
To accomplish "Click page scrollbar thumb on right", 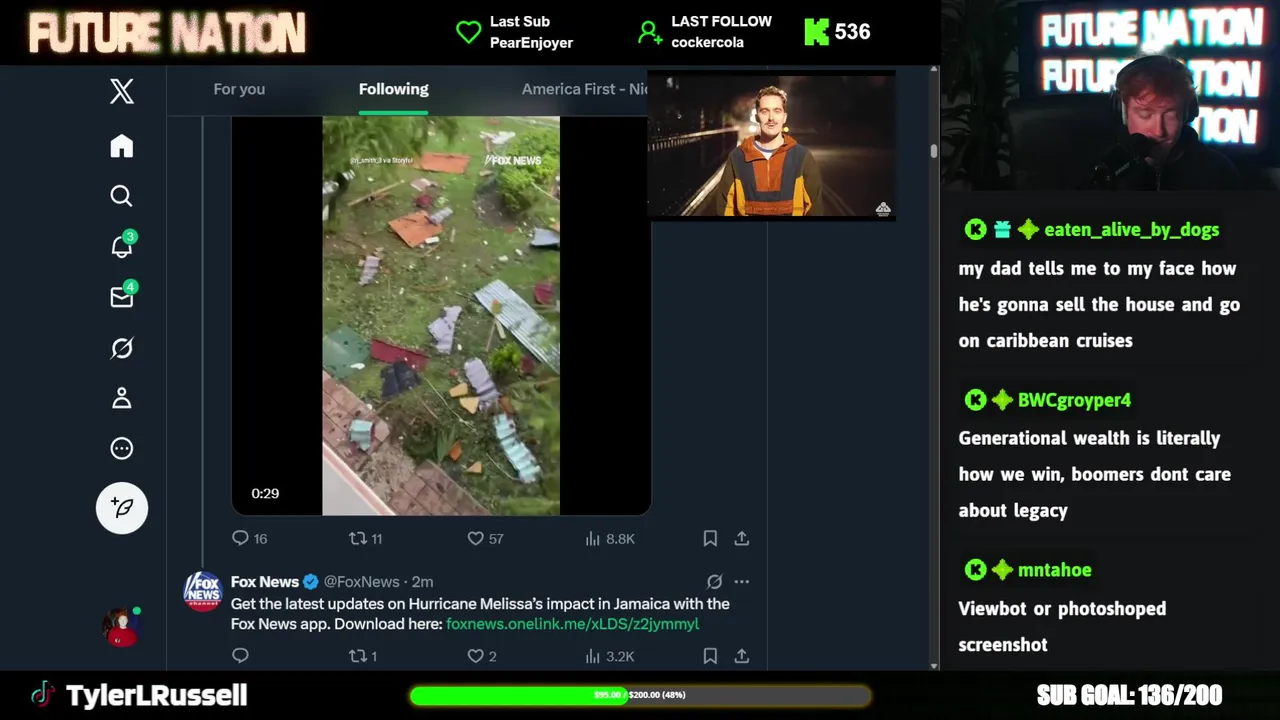I will click(934, 151).
